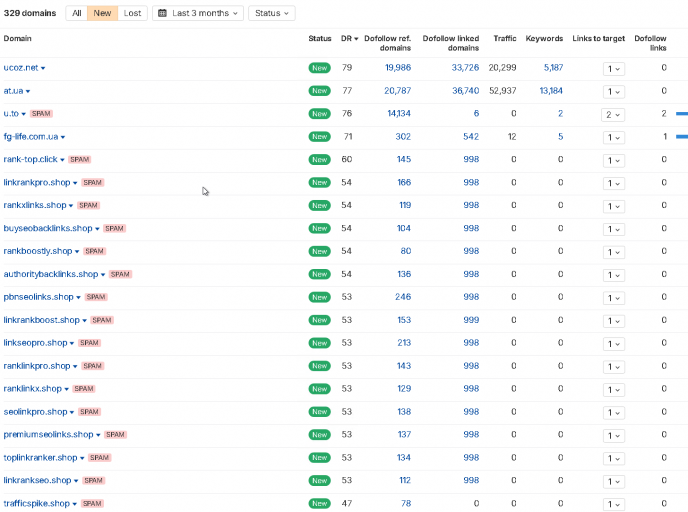Click the '329 domains' count text
688x512 pixels.
(30, 13)
